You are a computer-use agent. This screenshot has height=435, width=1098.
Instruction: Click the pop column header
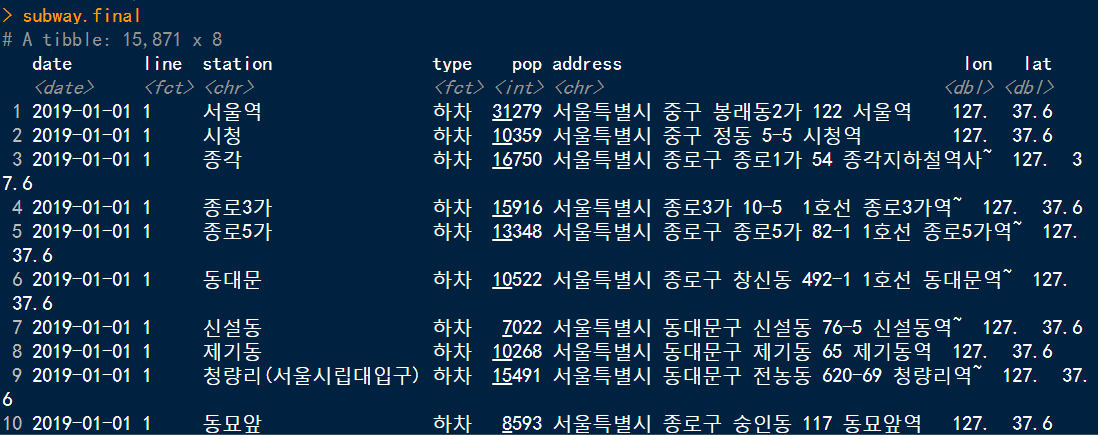(x=527, y=64)
